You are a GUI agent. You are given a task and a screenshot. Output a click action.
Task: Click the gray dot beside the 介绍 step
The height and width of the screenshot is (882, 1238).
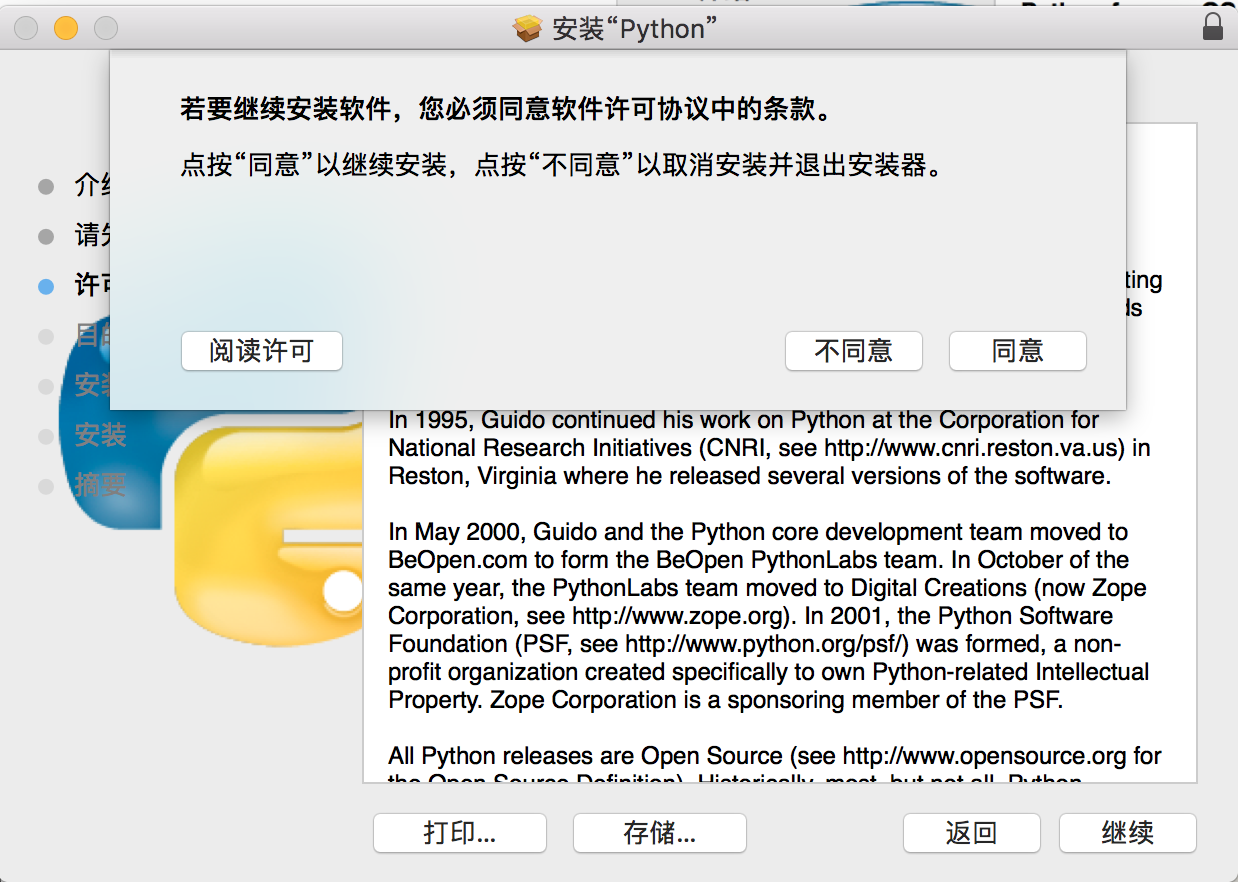click(x=46, y=186)
